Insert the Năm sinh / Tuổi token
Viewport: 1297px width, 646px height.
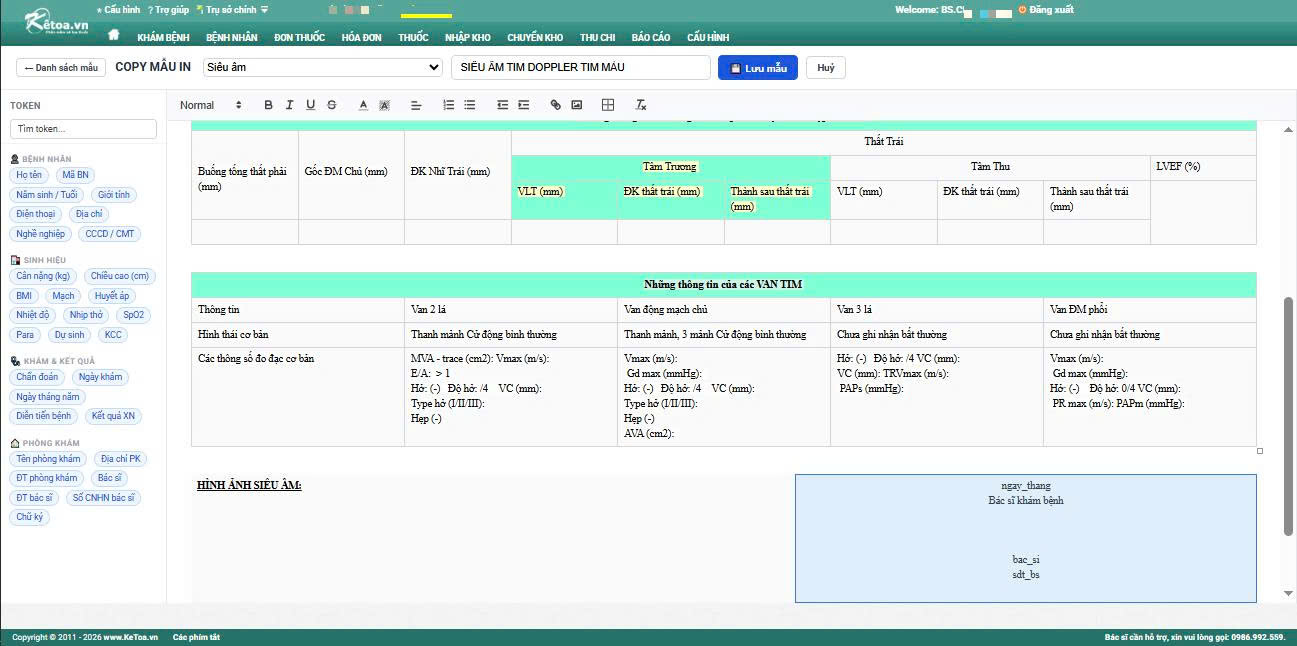tap(47, 195)
